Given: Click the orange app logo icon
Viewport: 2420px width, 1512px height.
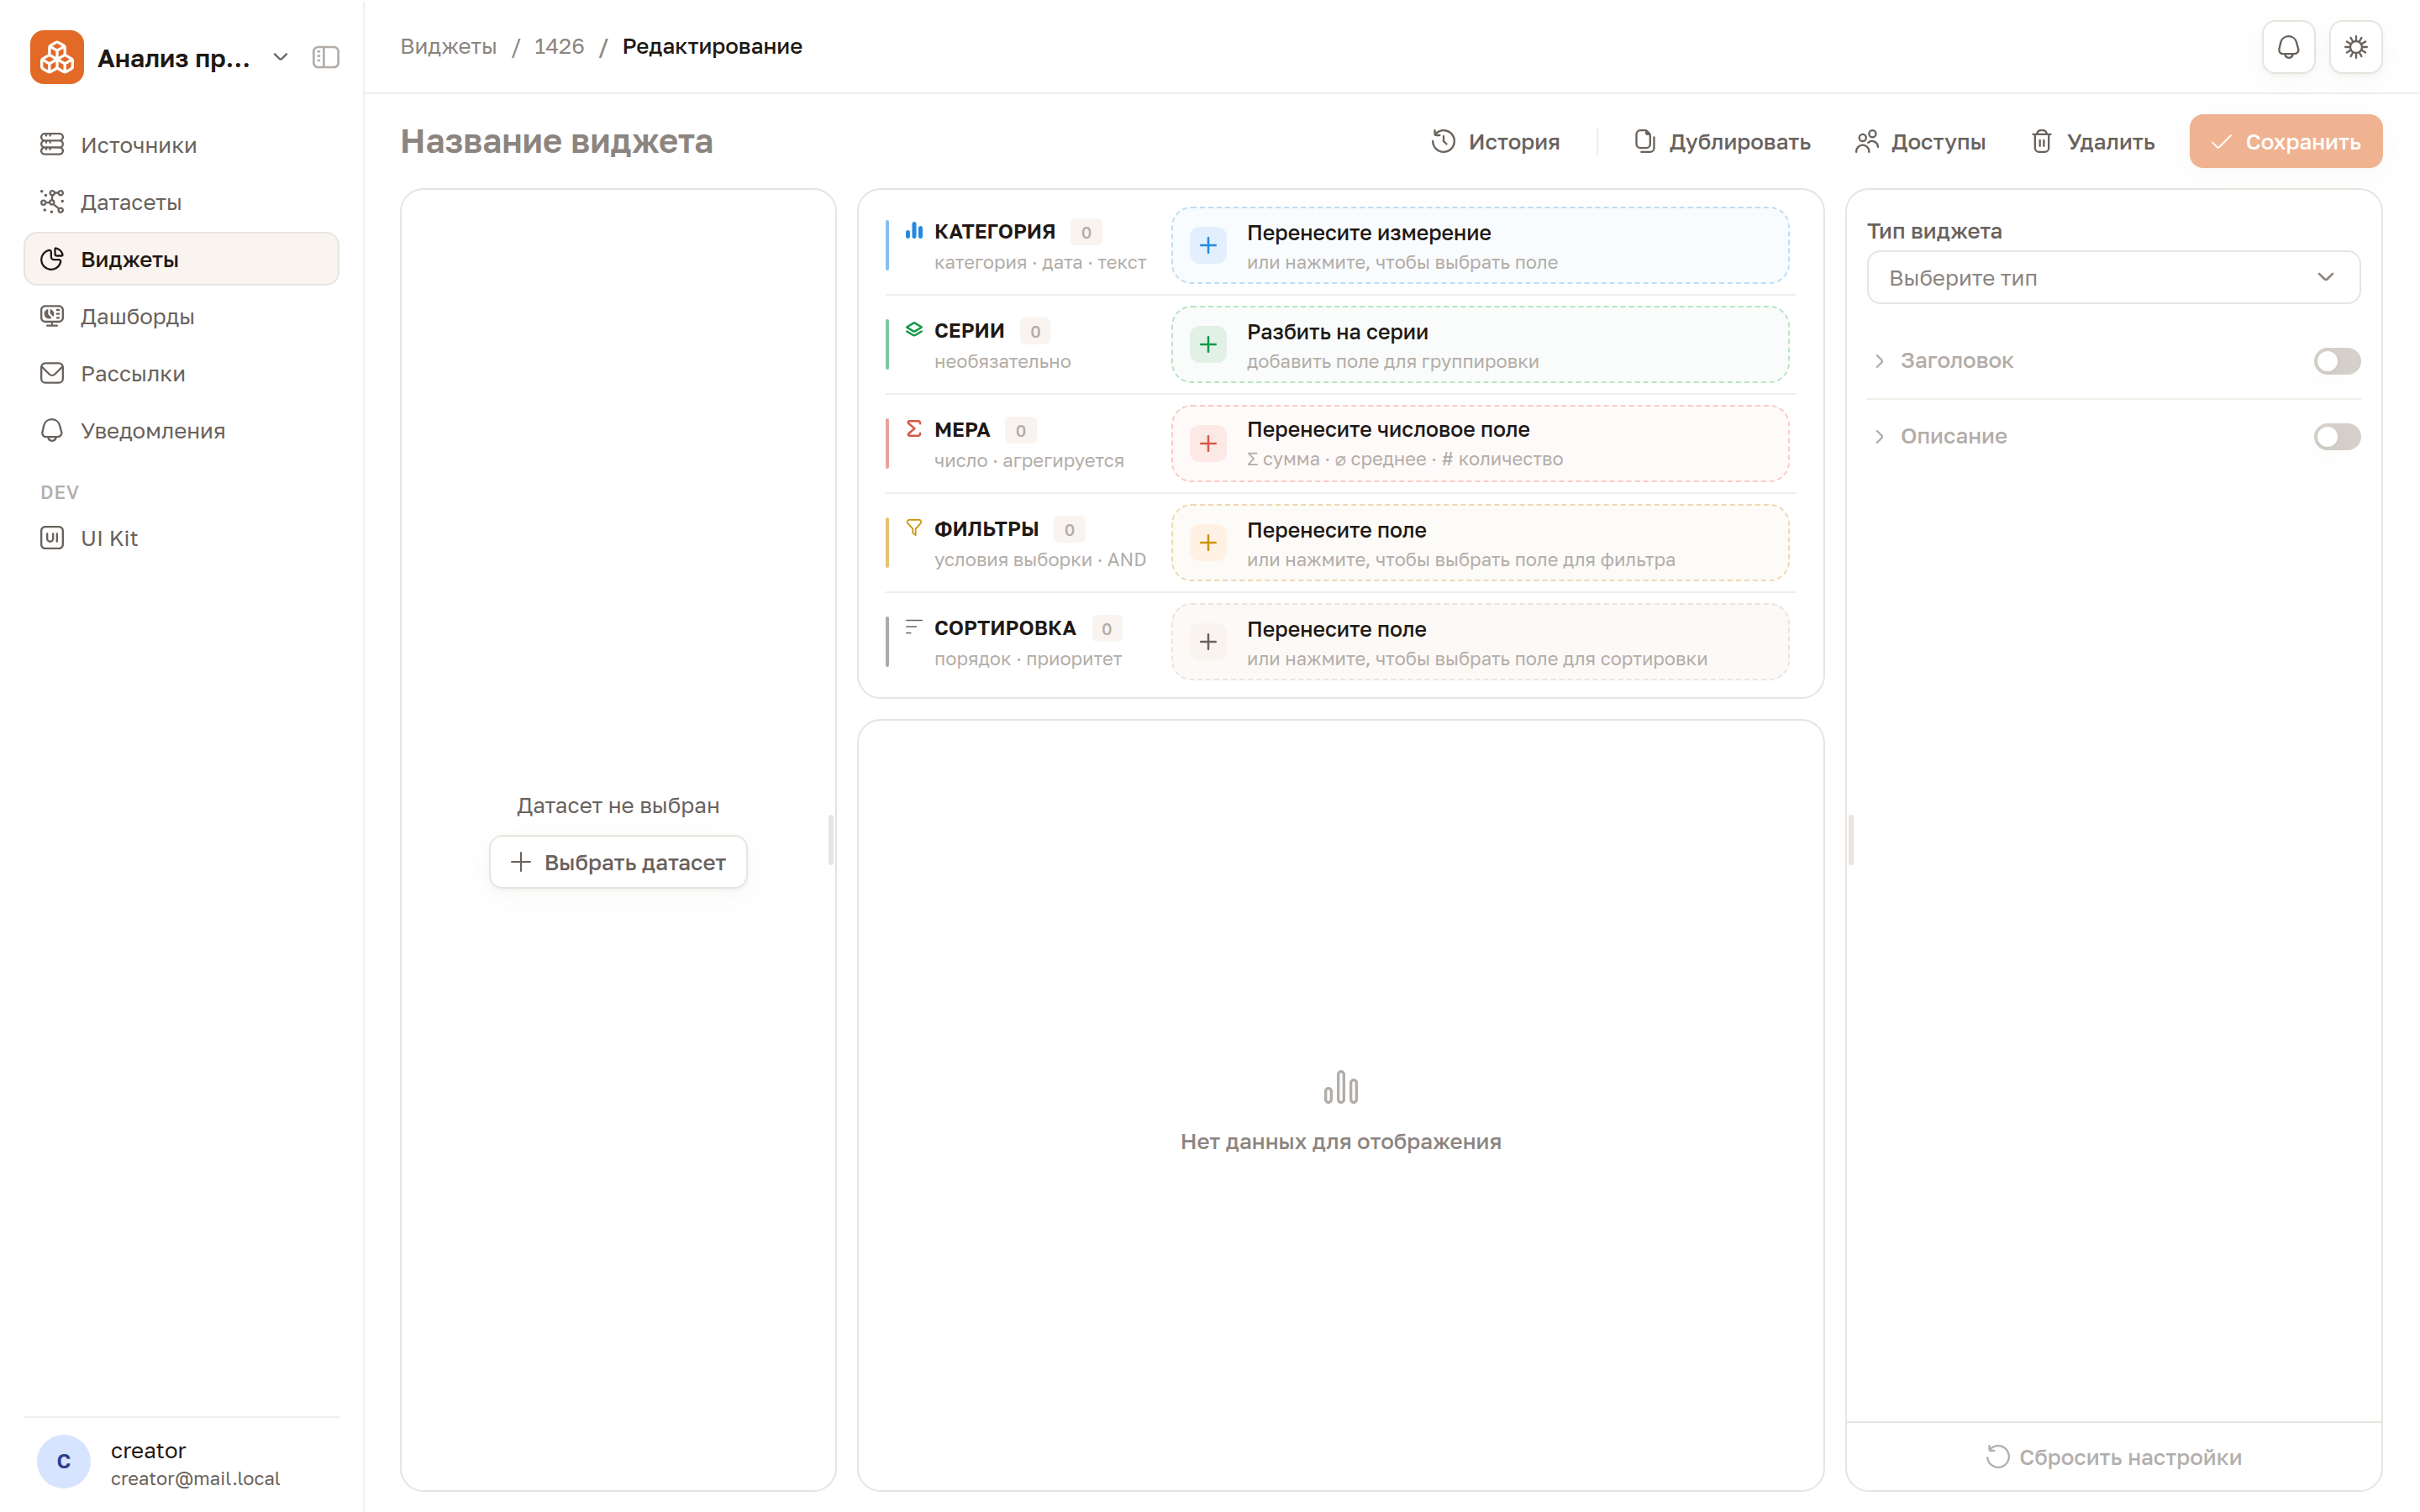Looking at the screenshot, I should (x=57, y=57).
